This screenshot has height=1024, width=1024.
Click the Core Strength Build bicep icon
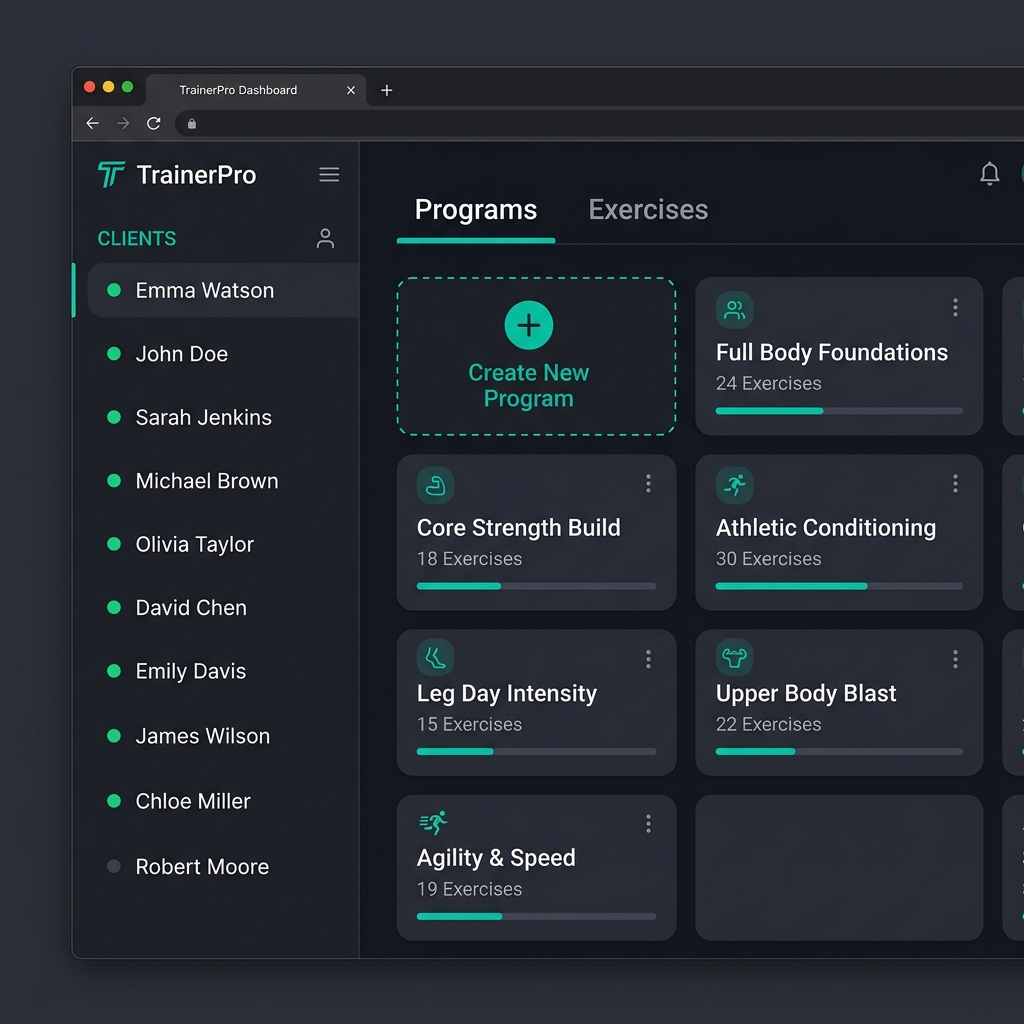[x=435, y=485]
